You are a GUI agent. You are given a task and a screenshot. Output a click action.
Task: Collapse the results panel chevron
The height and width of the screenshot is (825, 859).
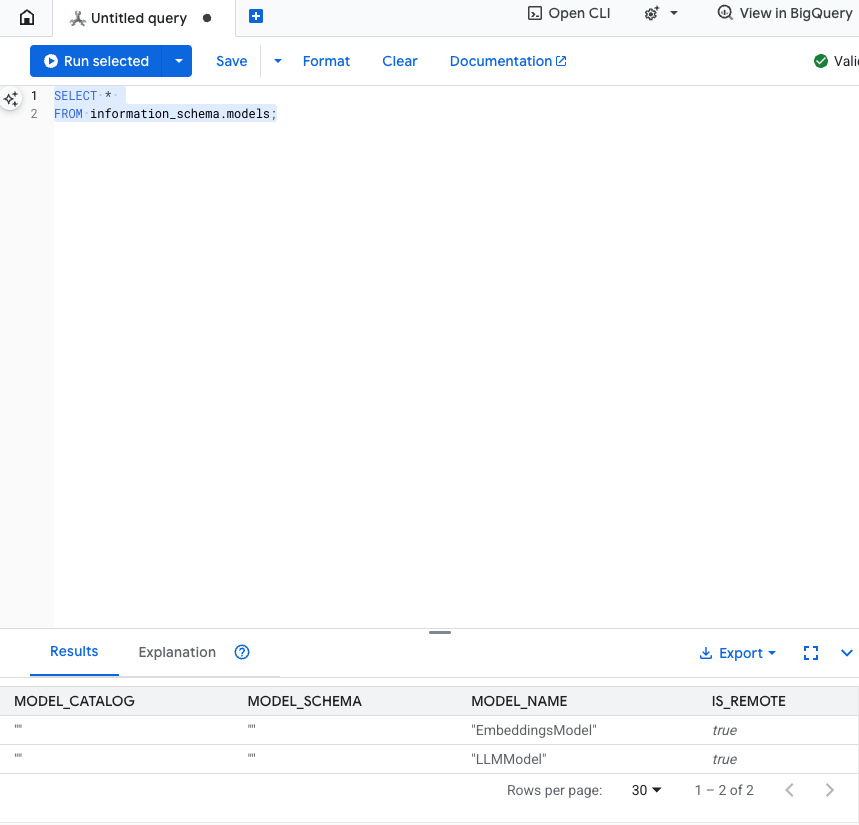point(846,653)
